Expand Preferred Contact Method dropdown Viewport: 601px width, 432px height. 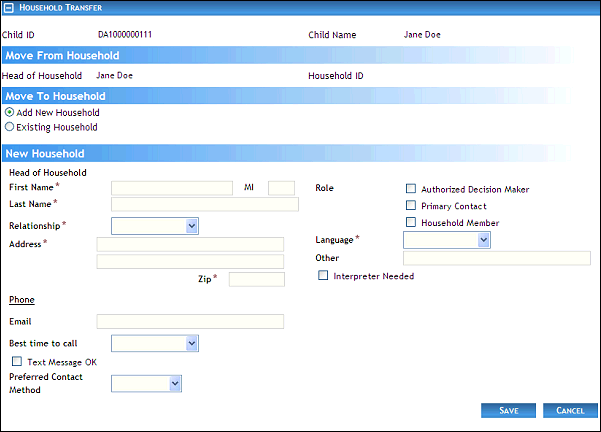coord(146,382)
